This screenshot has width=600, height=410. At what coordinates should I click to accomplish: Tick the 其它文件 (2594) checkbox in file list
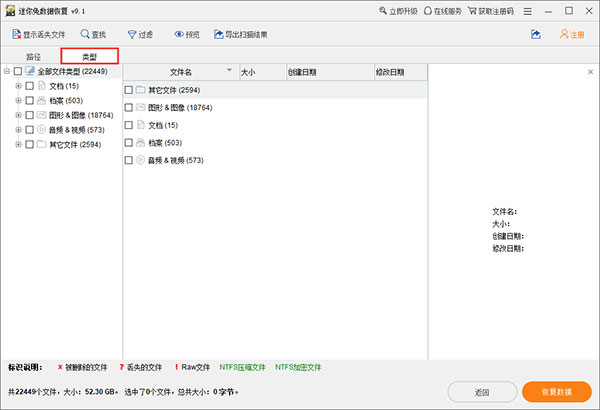pyautogui.click(x=128, y=90)
